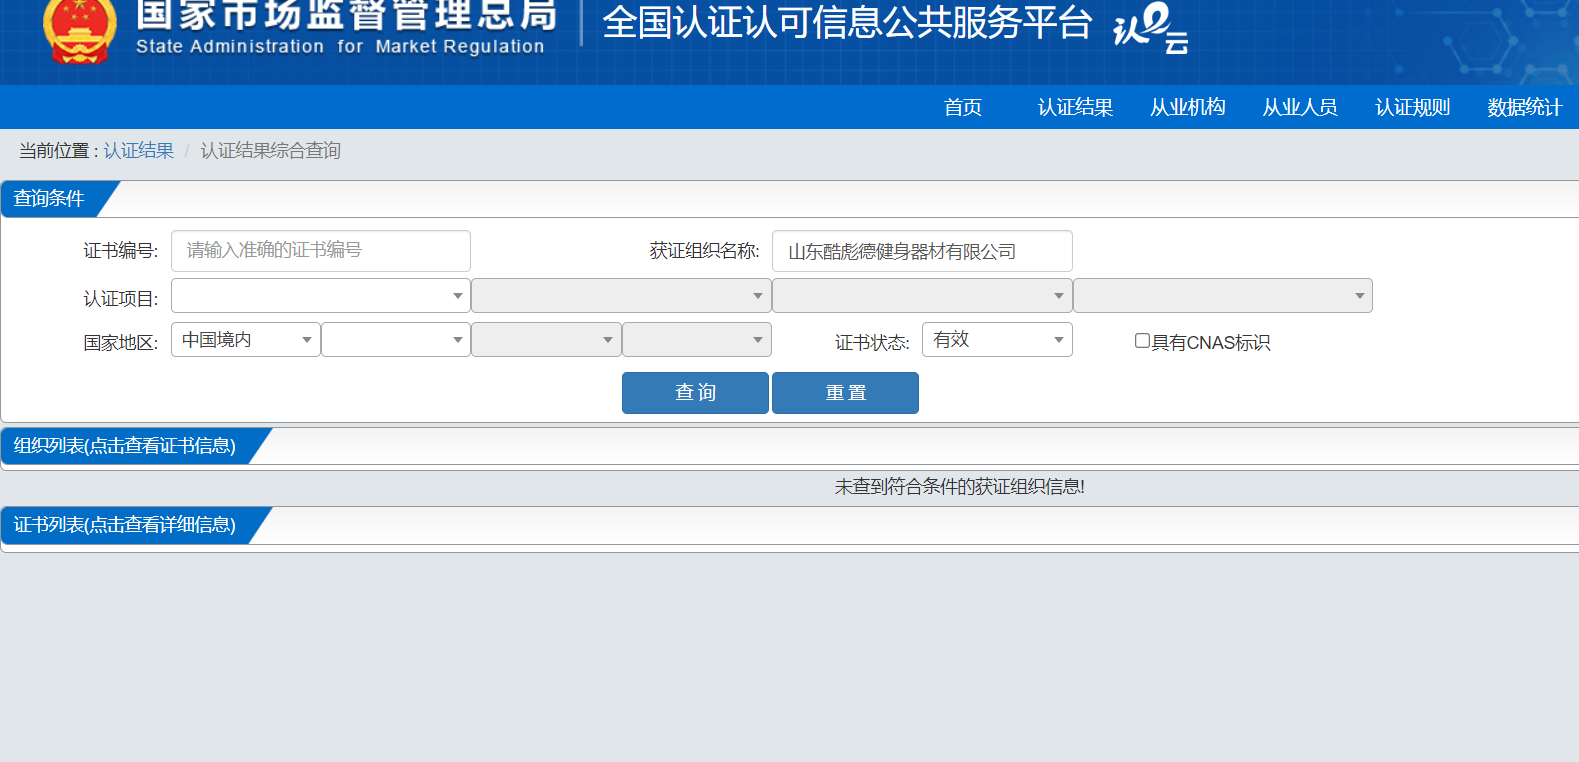Click the 认证结果综合查询 breadcrumb text
Screen dimensions: 1579x762
tap(270, 150)
